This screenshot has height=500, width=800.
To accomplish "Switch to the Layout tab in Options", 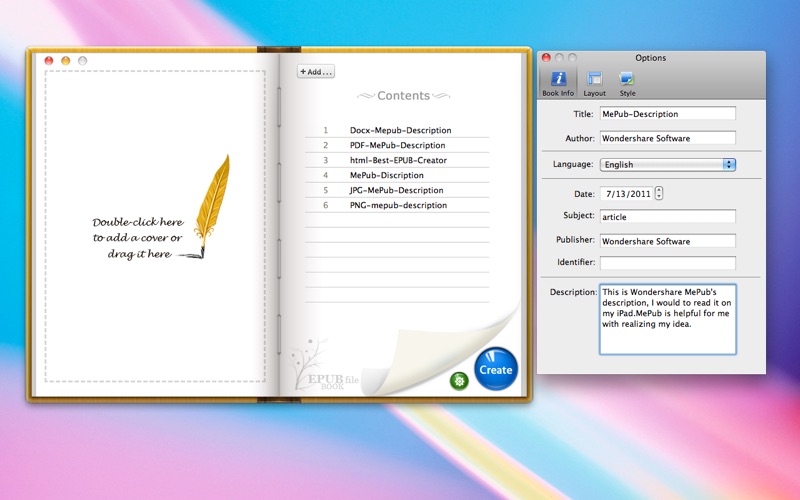I will click(x=594, y=83).
